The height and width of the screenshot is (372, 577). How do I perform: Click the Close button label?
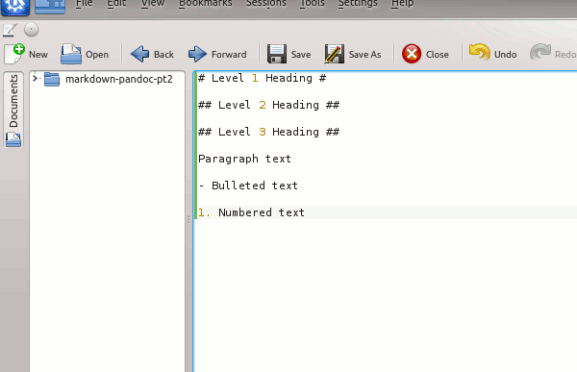(x=437, y=54)
